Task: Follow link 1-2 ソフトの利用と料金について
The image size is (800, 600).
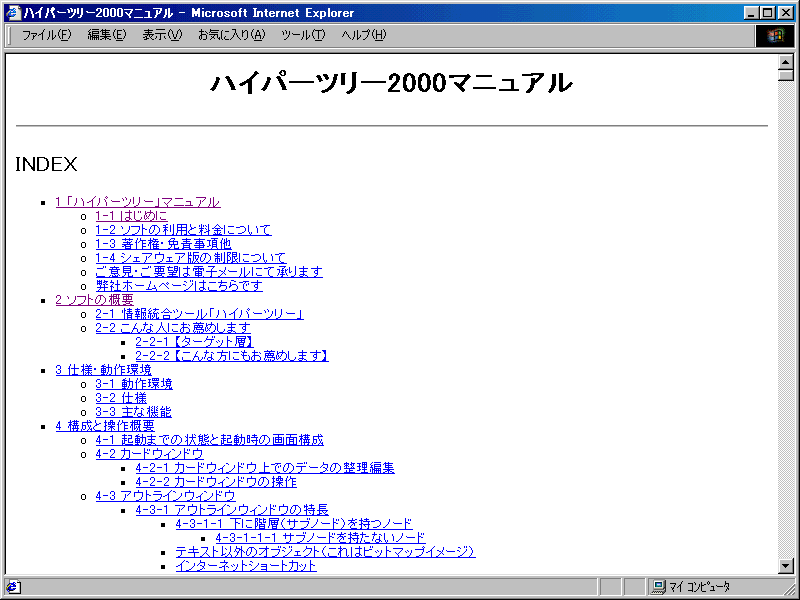Action: point(183,230)
